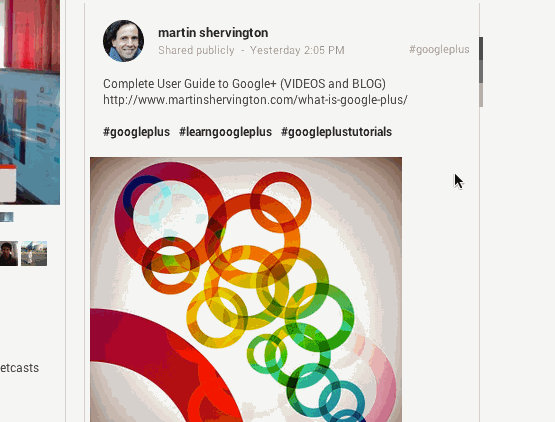The width and height of the screenshot is (555, 422).
Task: Click the dark top segment of hashtag bar
Action: tap(481, 49)
